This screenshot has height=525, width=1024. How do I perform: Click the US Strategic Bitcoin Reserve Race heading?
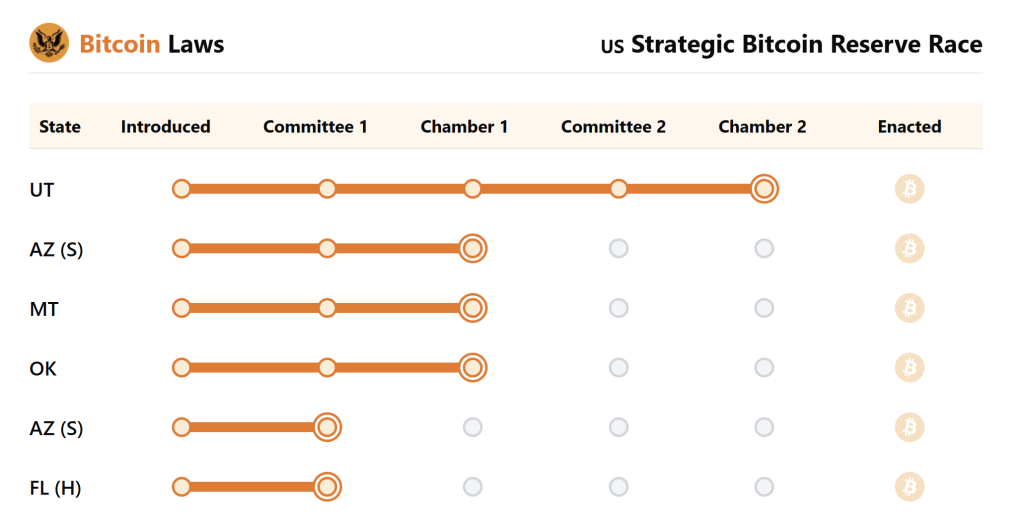pos(791,45)
